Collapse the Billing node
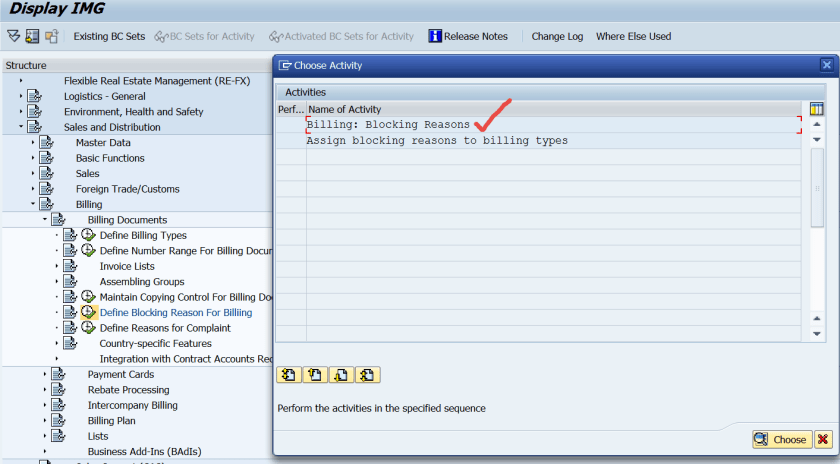The image size is (840, 464). click(33, 204)
